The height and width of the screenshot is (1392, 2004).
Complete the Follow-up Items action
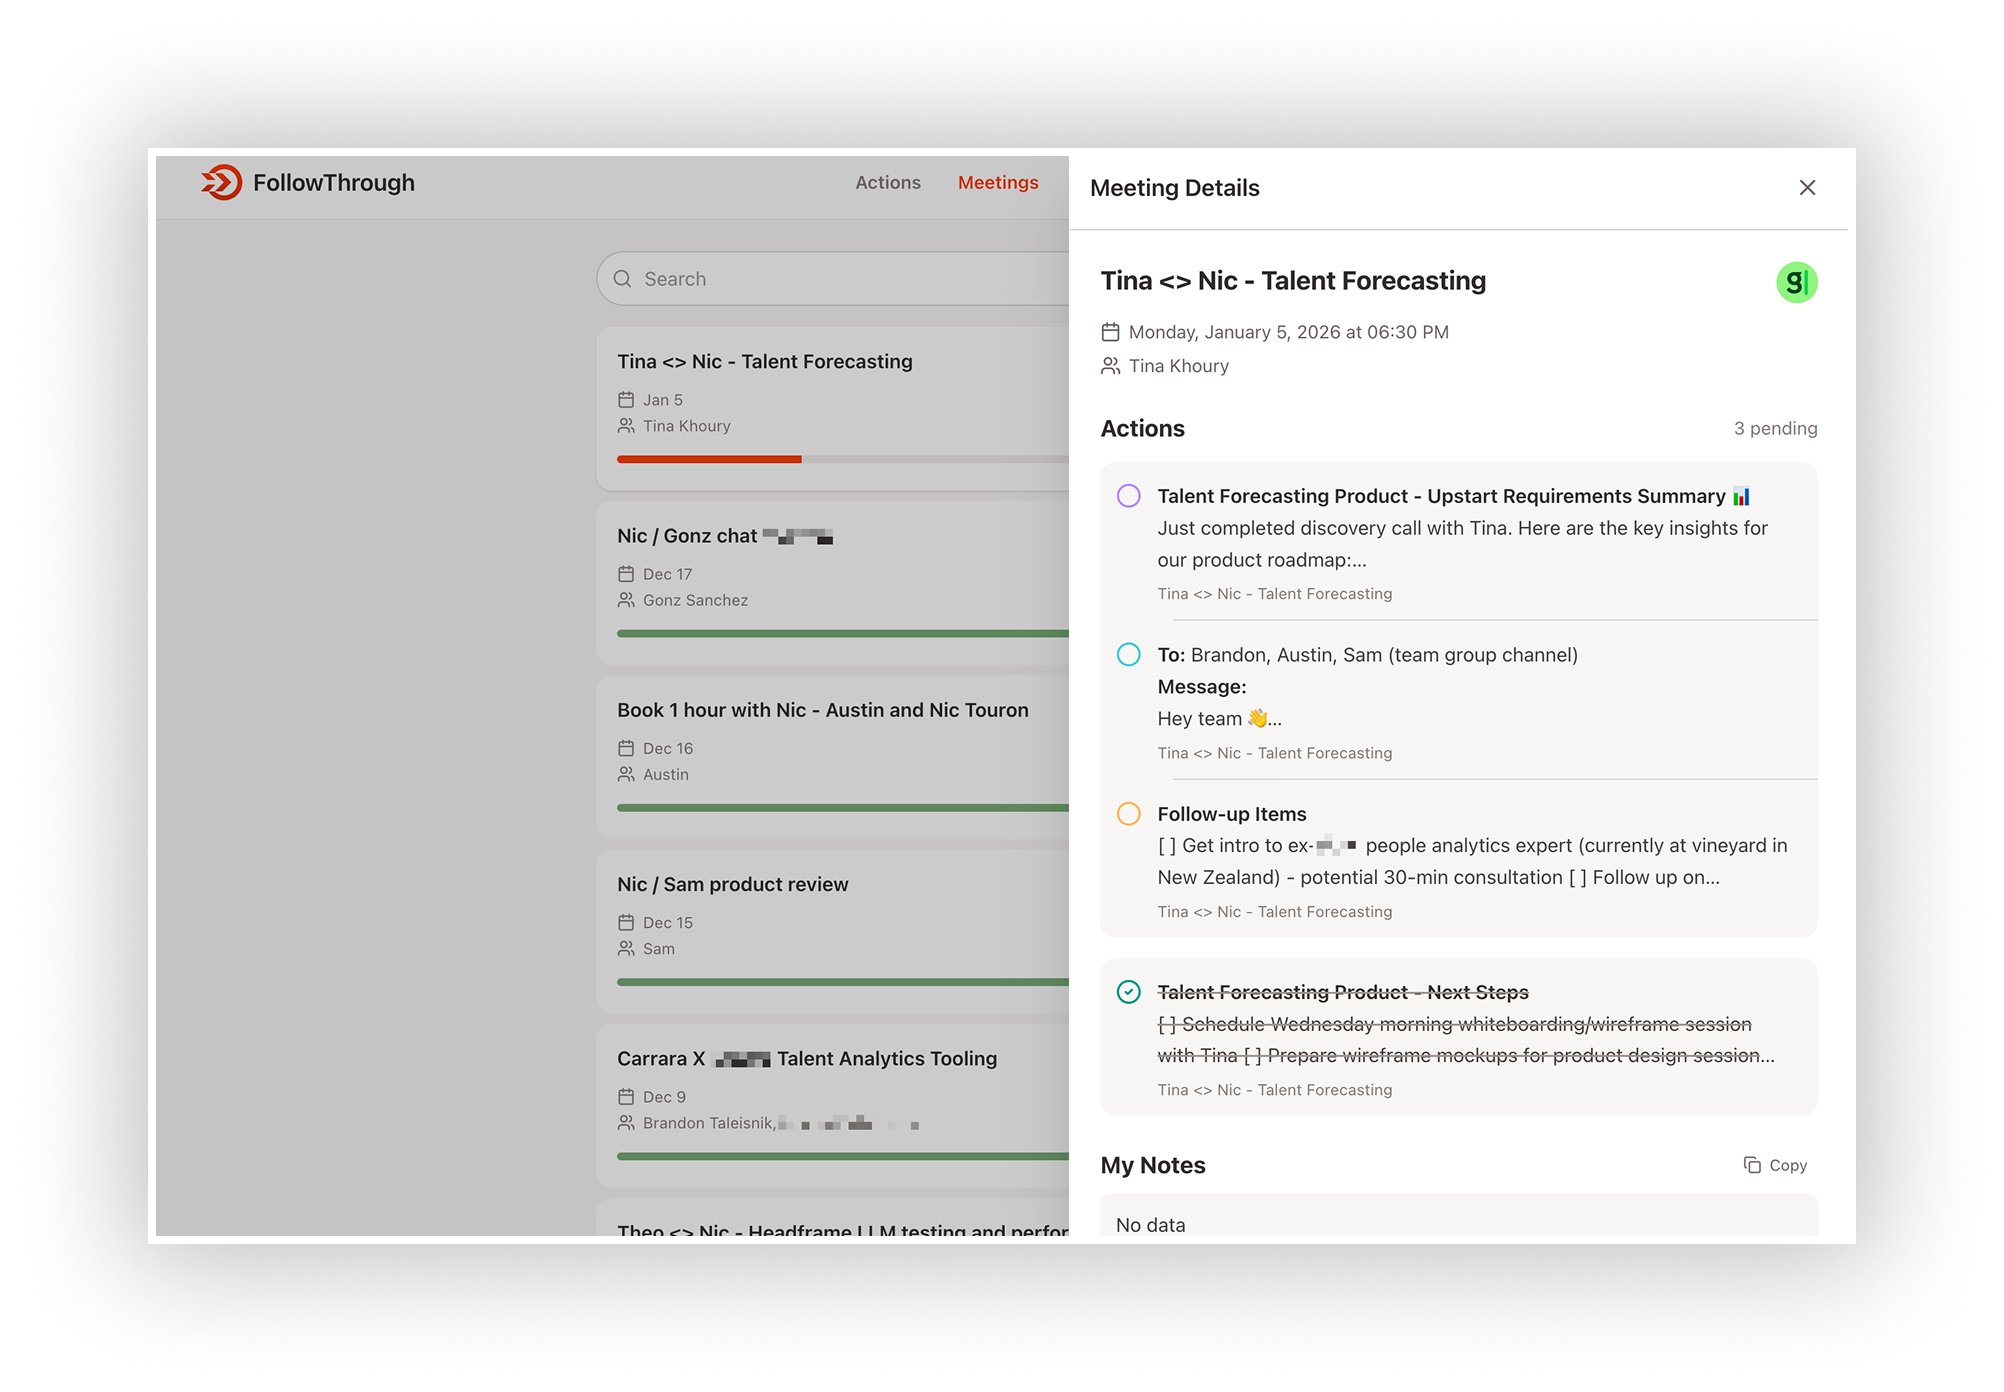pyautogui.click(x=1128, y=814)
